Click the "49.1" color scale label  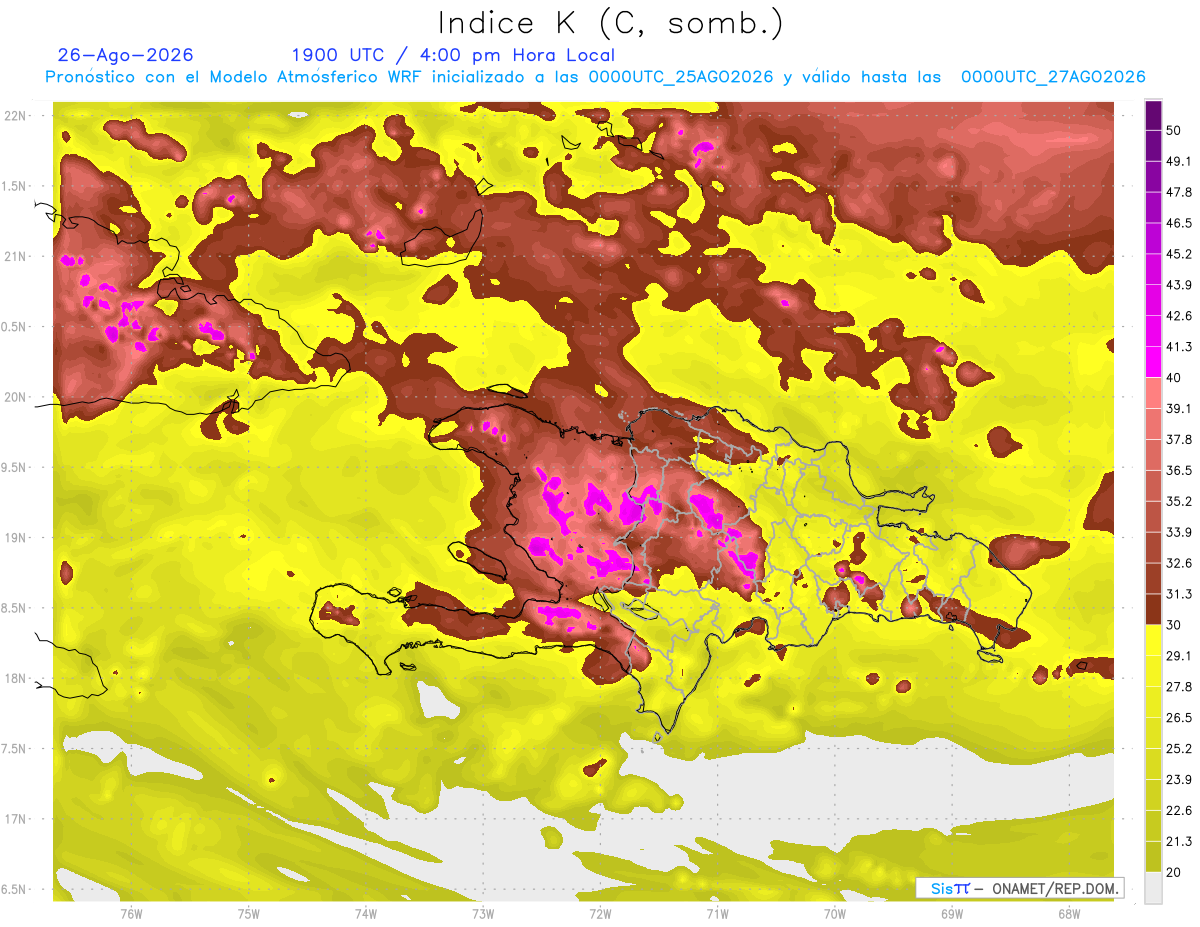click(x=1179, y=162)
